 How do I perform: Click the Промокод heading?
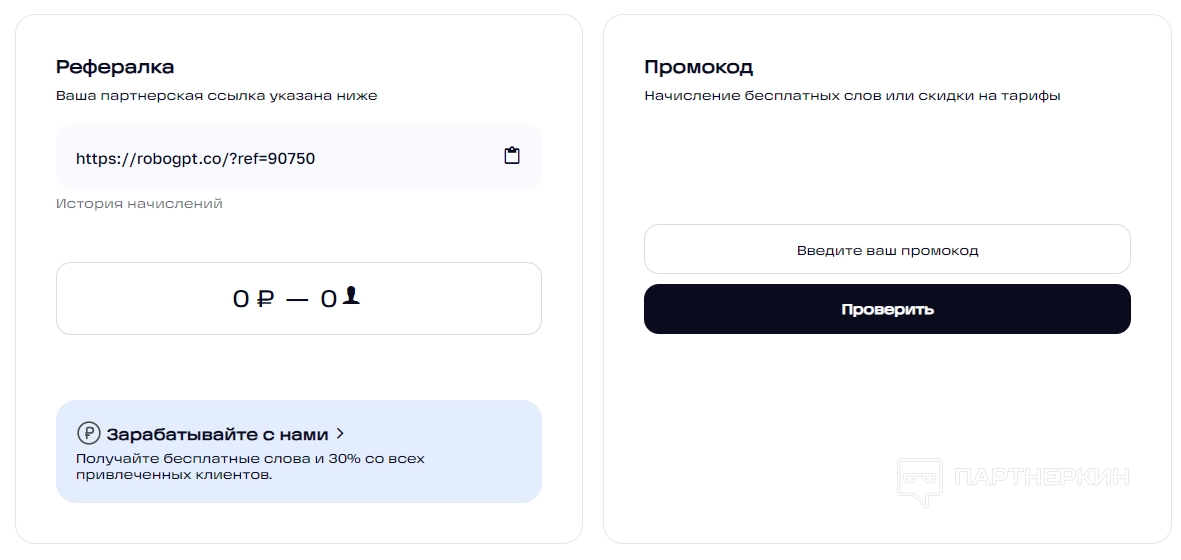point(698,67)
